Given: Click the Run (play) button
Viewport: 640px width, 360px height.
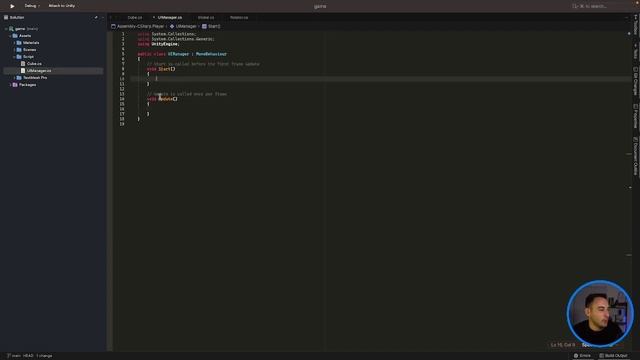Looking at the screenshot, I should (12, 6).
